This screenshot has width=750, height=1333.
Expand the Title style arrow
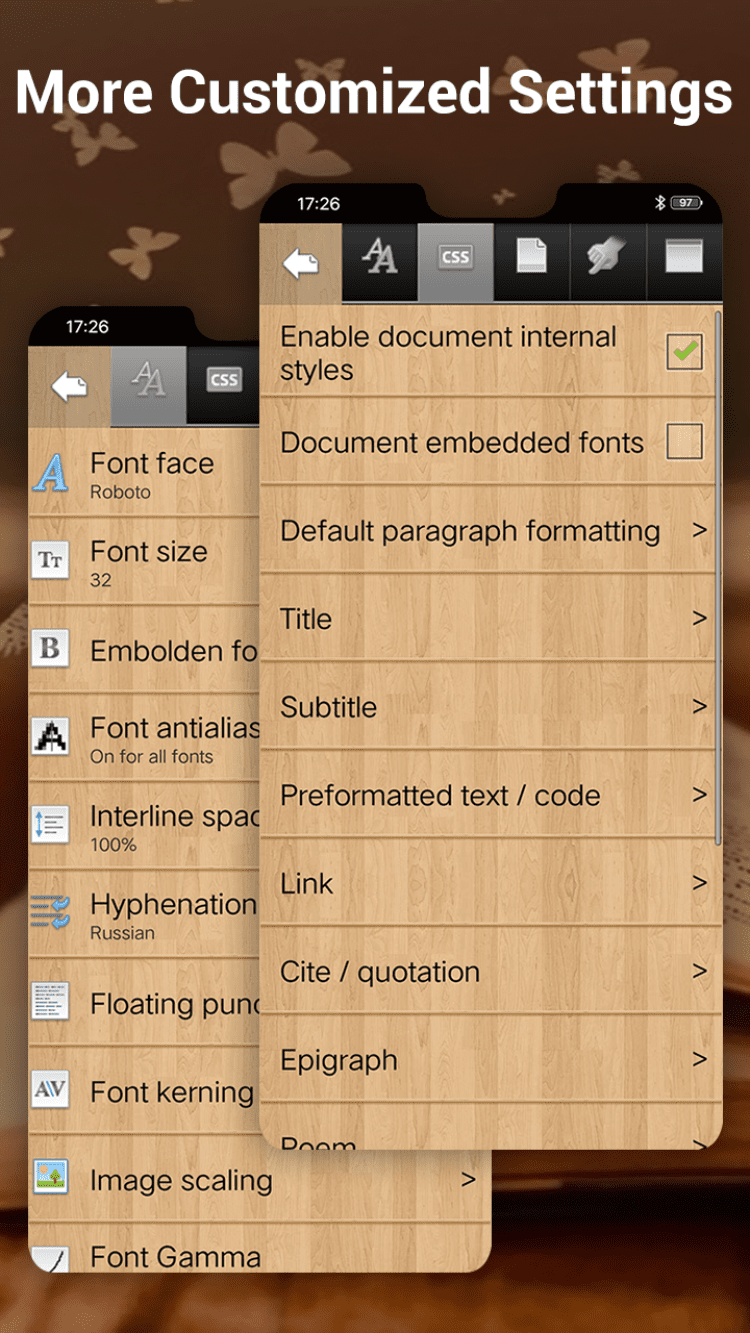click(x=700, y=619)
